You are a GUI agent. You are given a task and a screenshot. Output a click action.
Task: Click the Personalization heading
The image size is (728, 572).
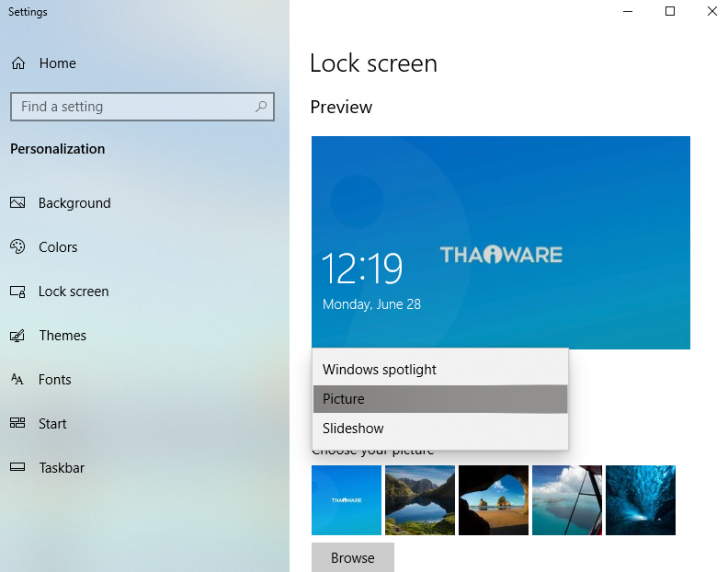coord(58,149)
